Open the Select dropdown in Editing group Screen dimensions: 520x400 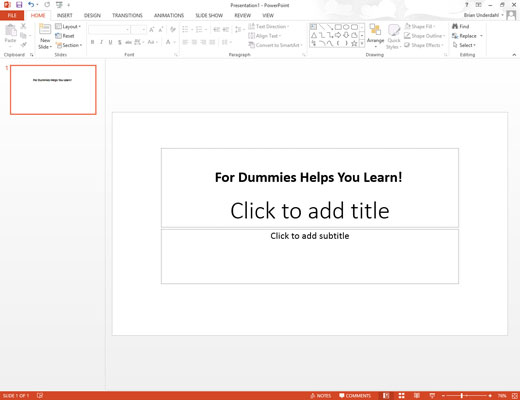(x=464, y=45)
